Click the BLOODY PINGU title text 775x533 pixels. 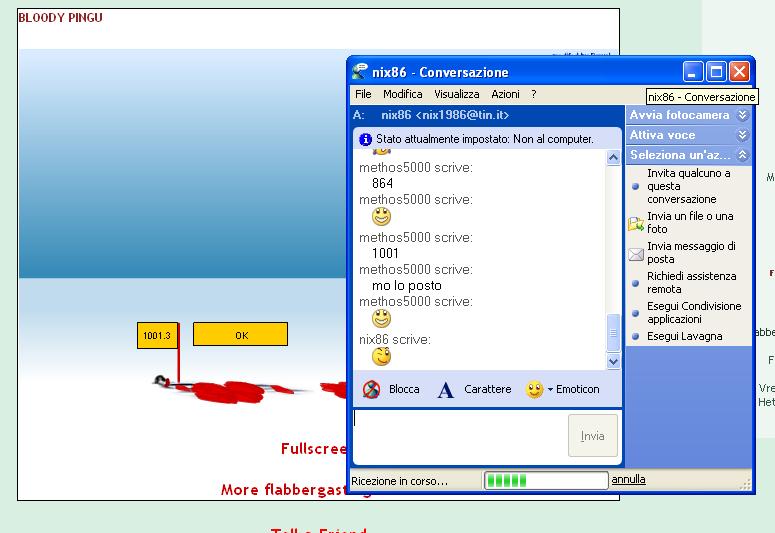60,18
